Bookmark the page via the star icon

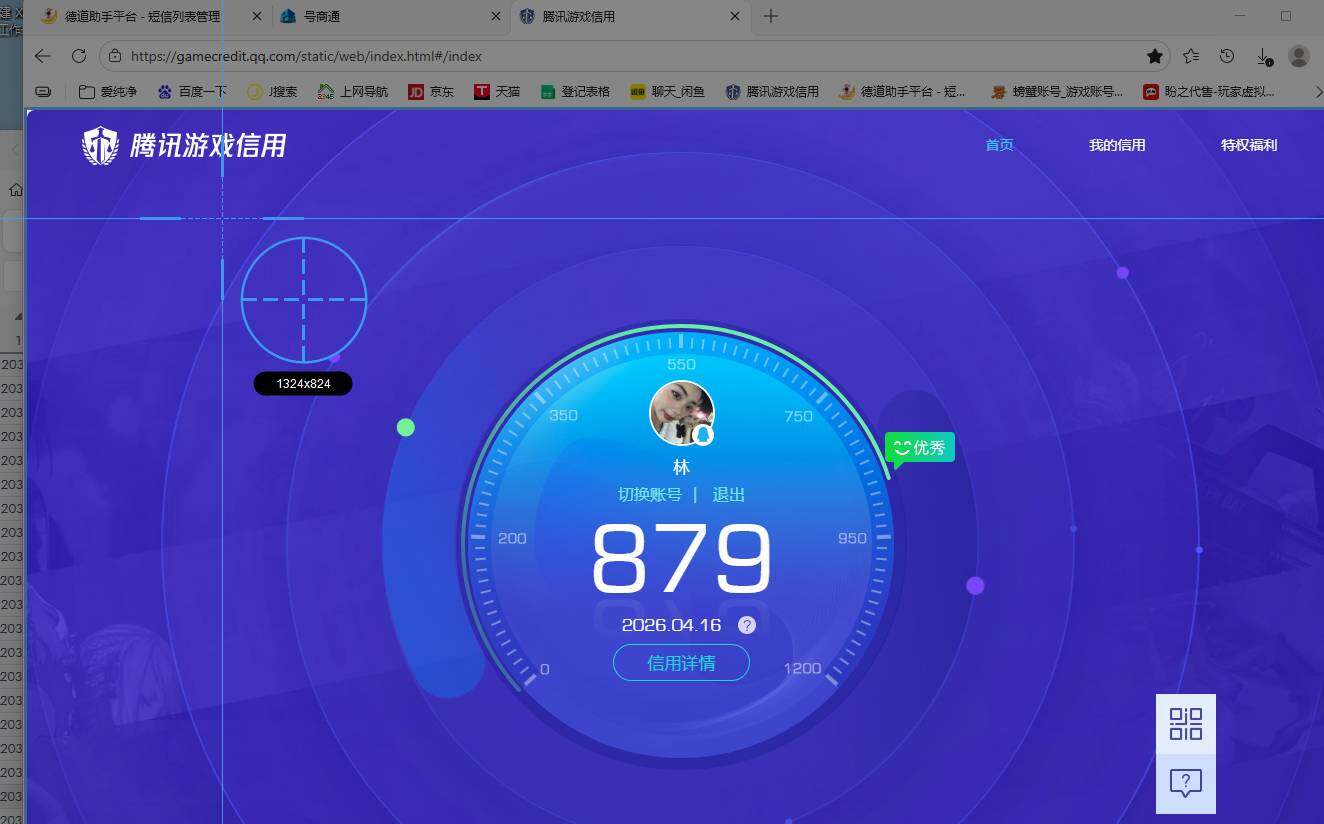[x=1155, y=57]
